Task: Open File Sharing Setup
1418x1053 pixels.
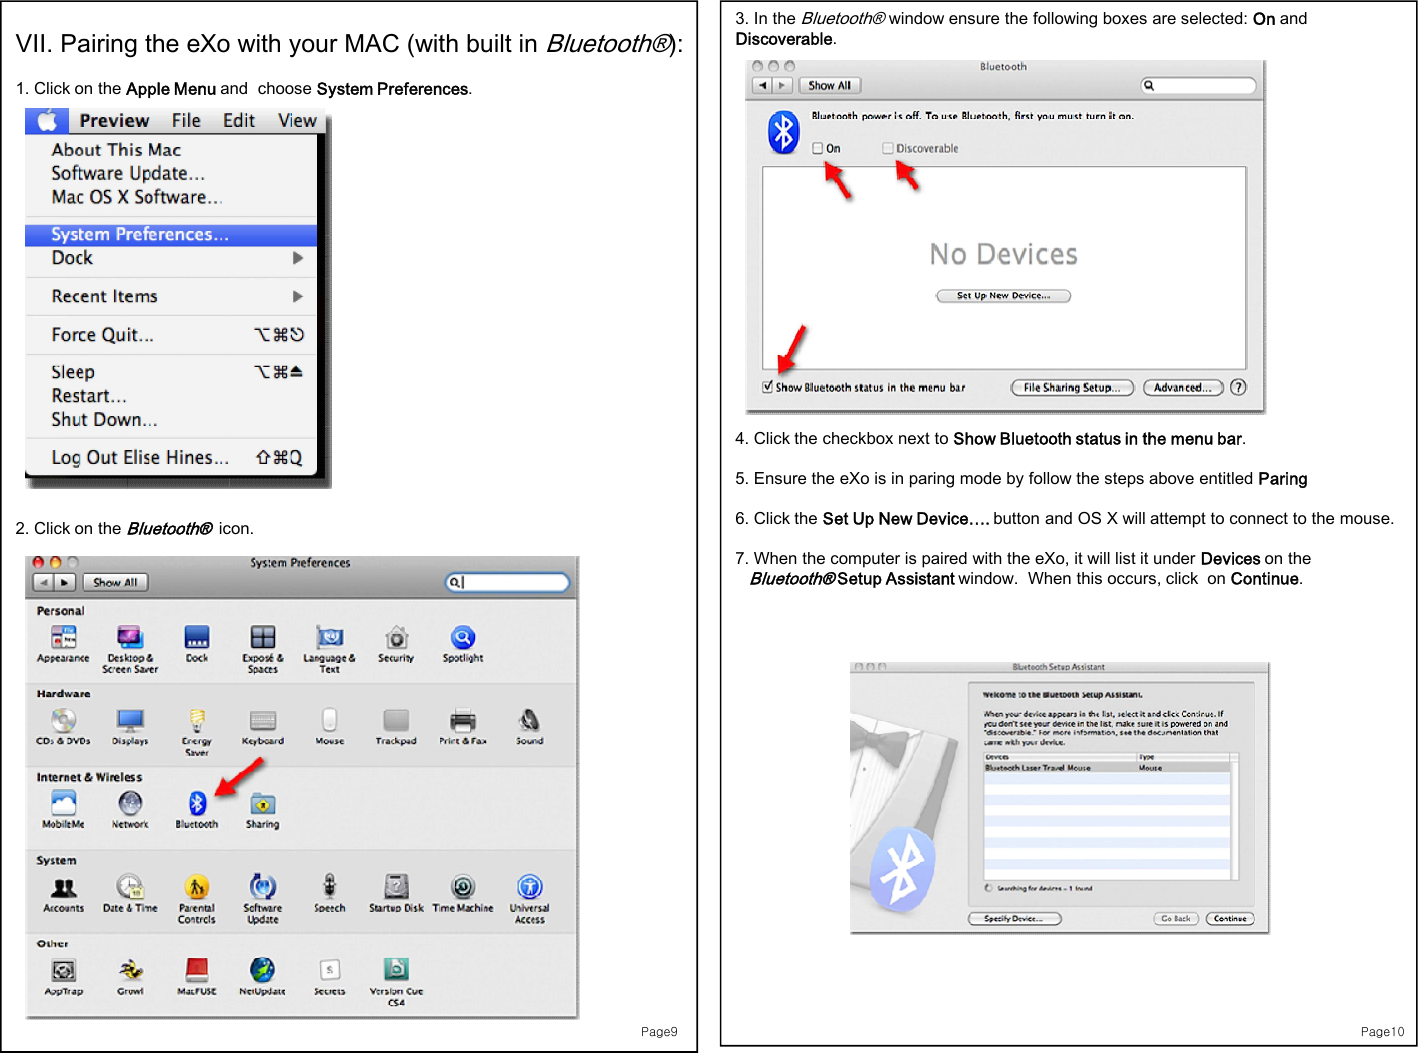Action: coord(1072,387)
